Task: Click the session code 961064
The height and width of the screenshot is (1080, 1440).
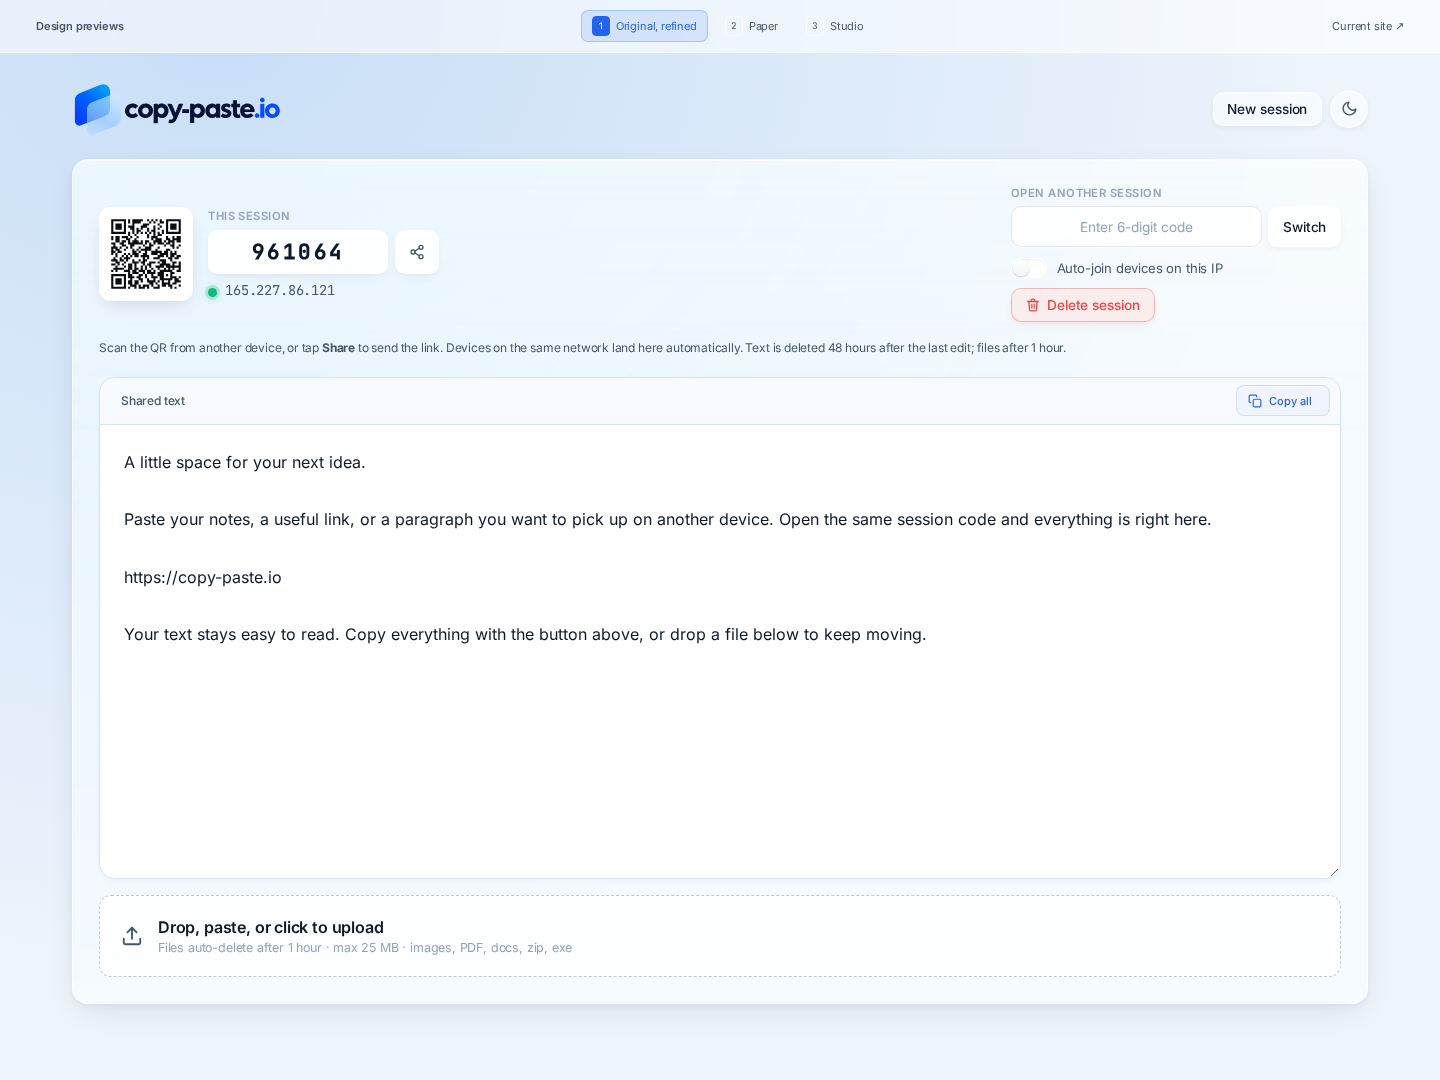Action: 298,252
